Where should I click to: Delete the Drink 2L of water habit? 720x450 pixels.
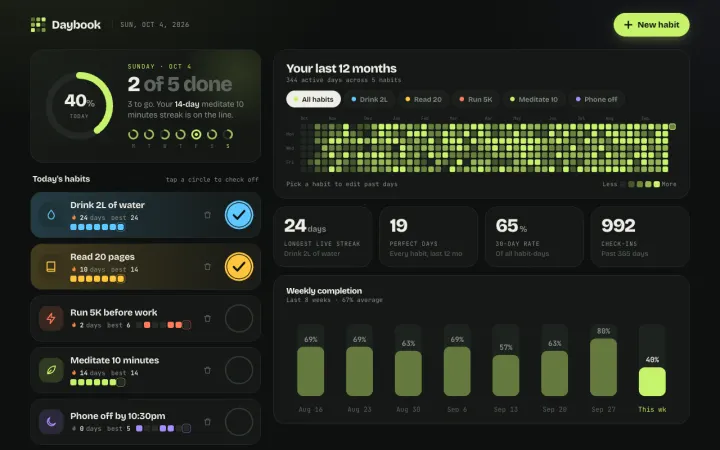(x=208, y=214)
